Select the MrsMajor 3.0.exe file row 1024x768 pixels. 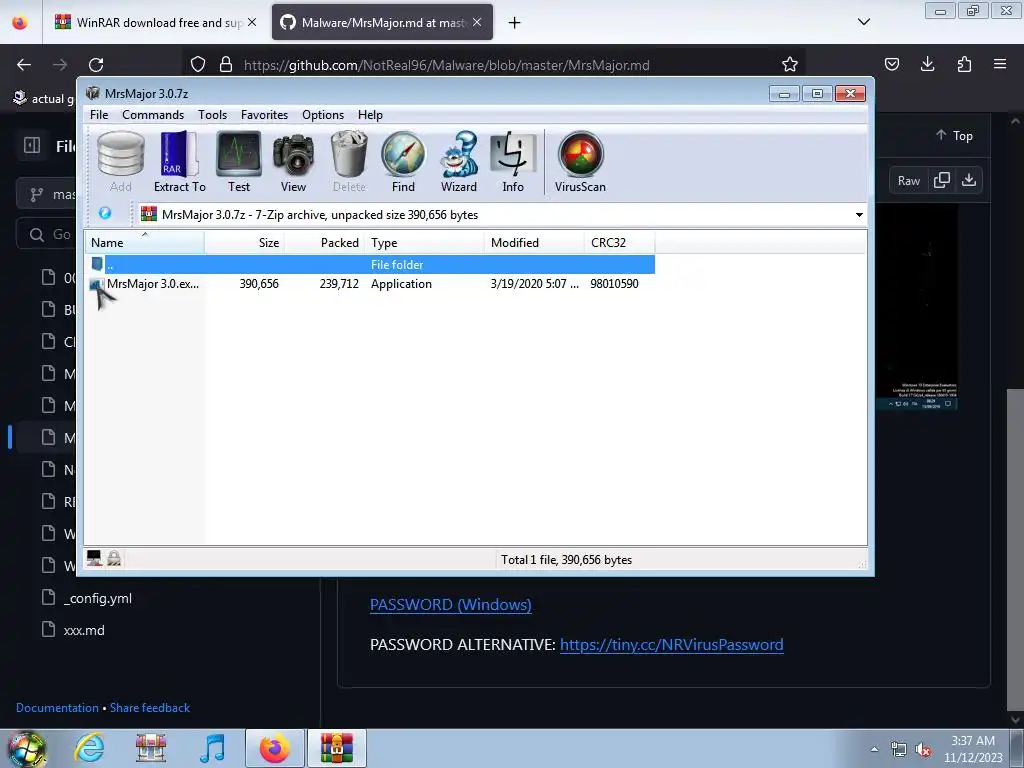[x=370, y=284]
